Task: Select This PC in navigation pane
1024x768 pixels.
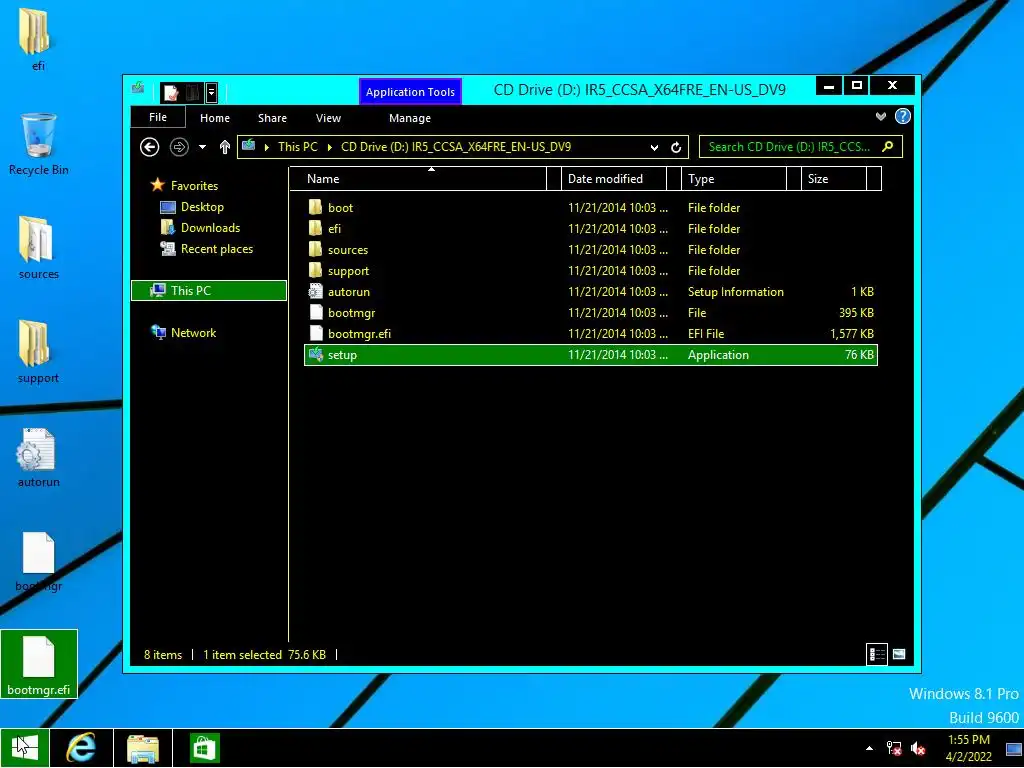Action: pyautogui.click(x=209, y=291)
